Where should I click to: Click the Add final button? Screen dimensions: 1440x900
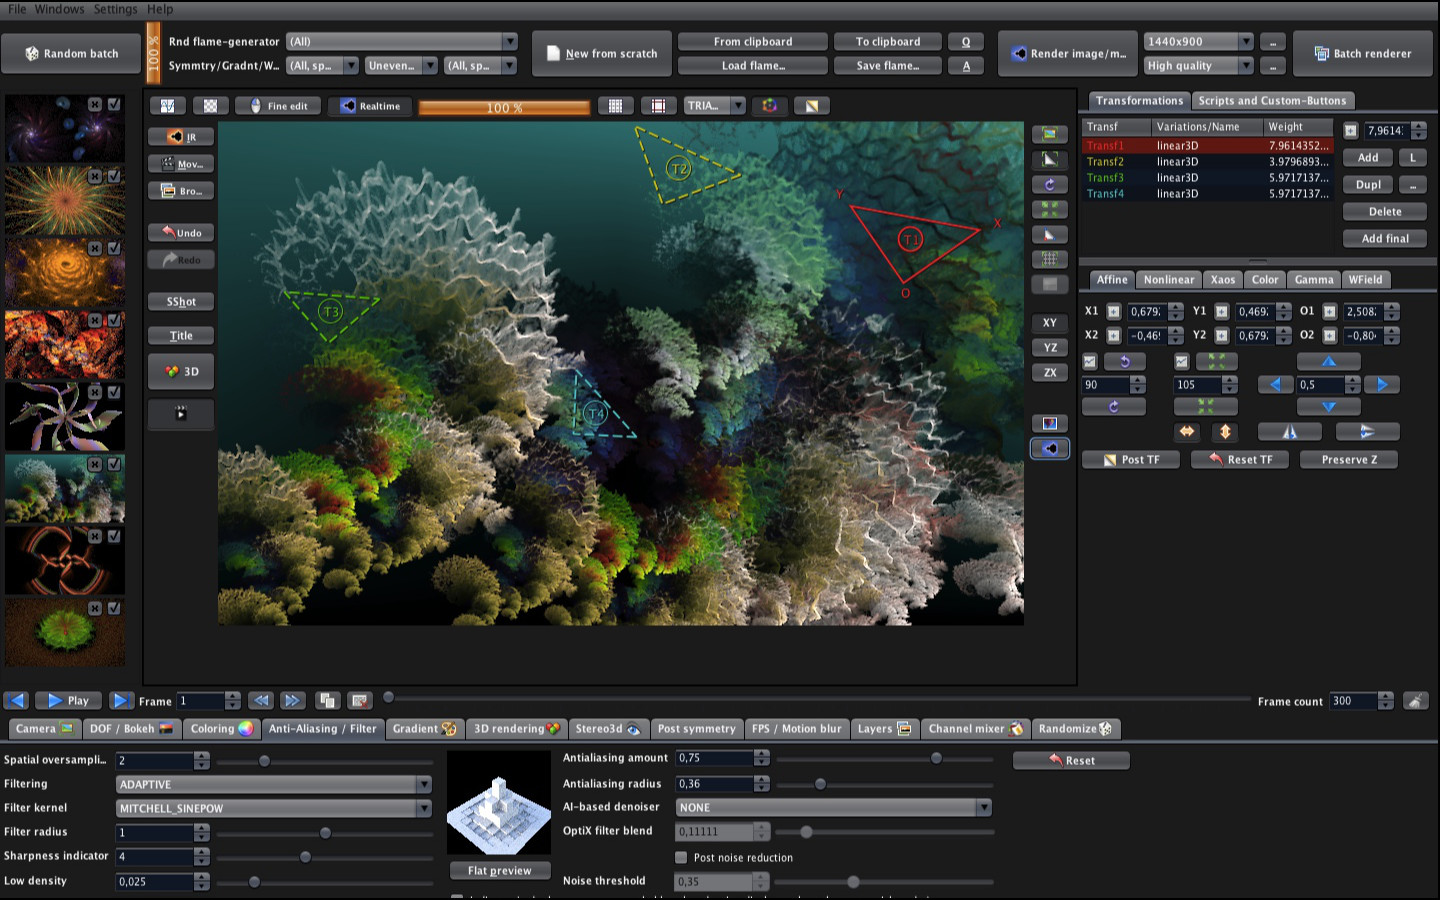click(1384, 239)
